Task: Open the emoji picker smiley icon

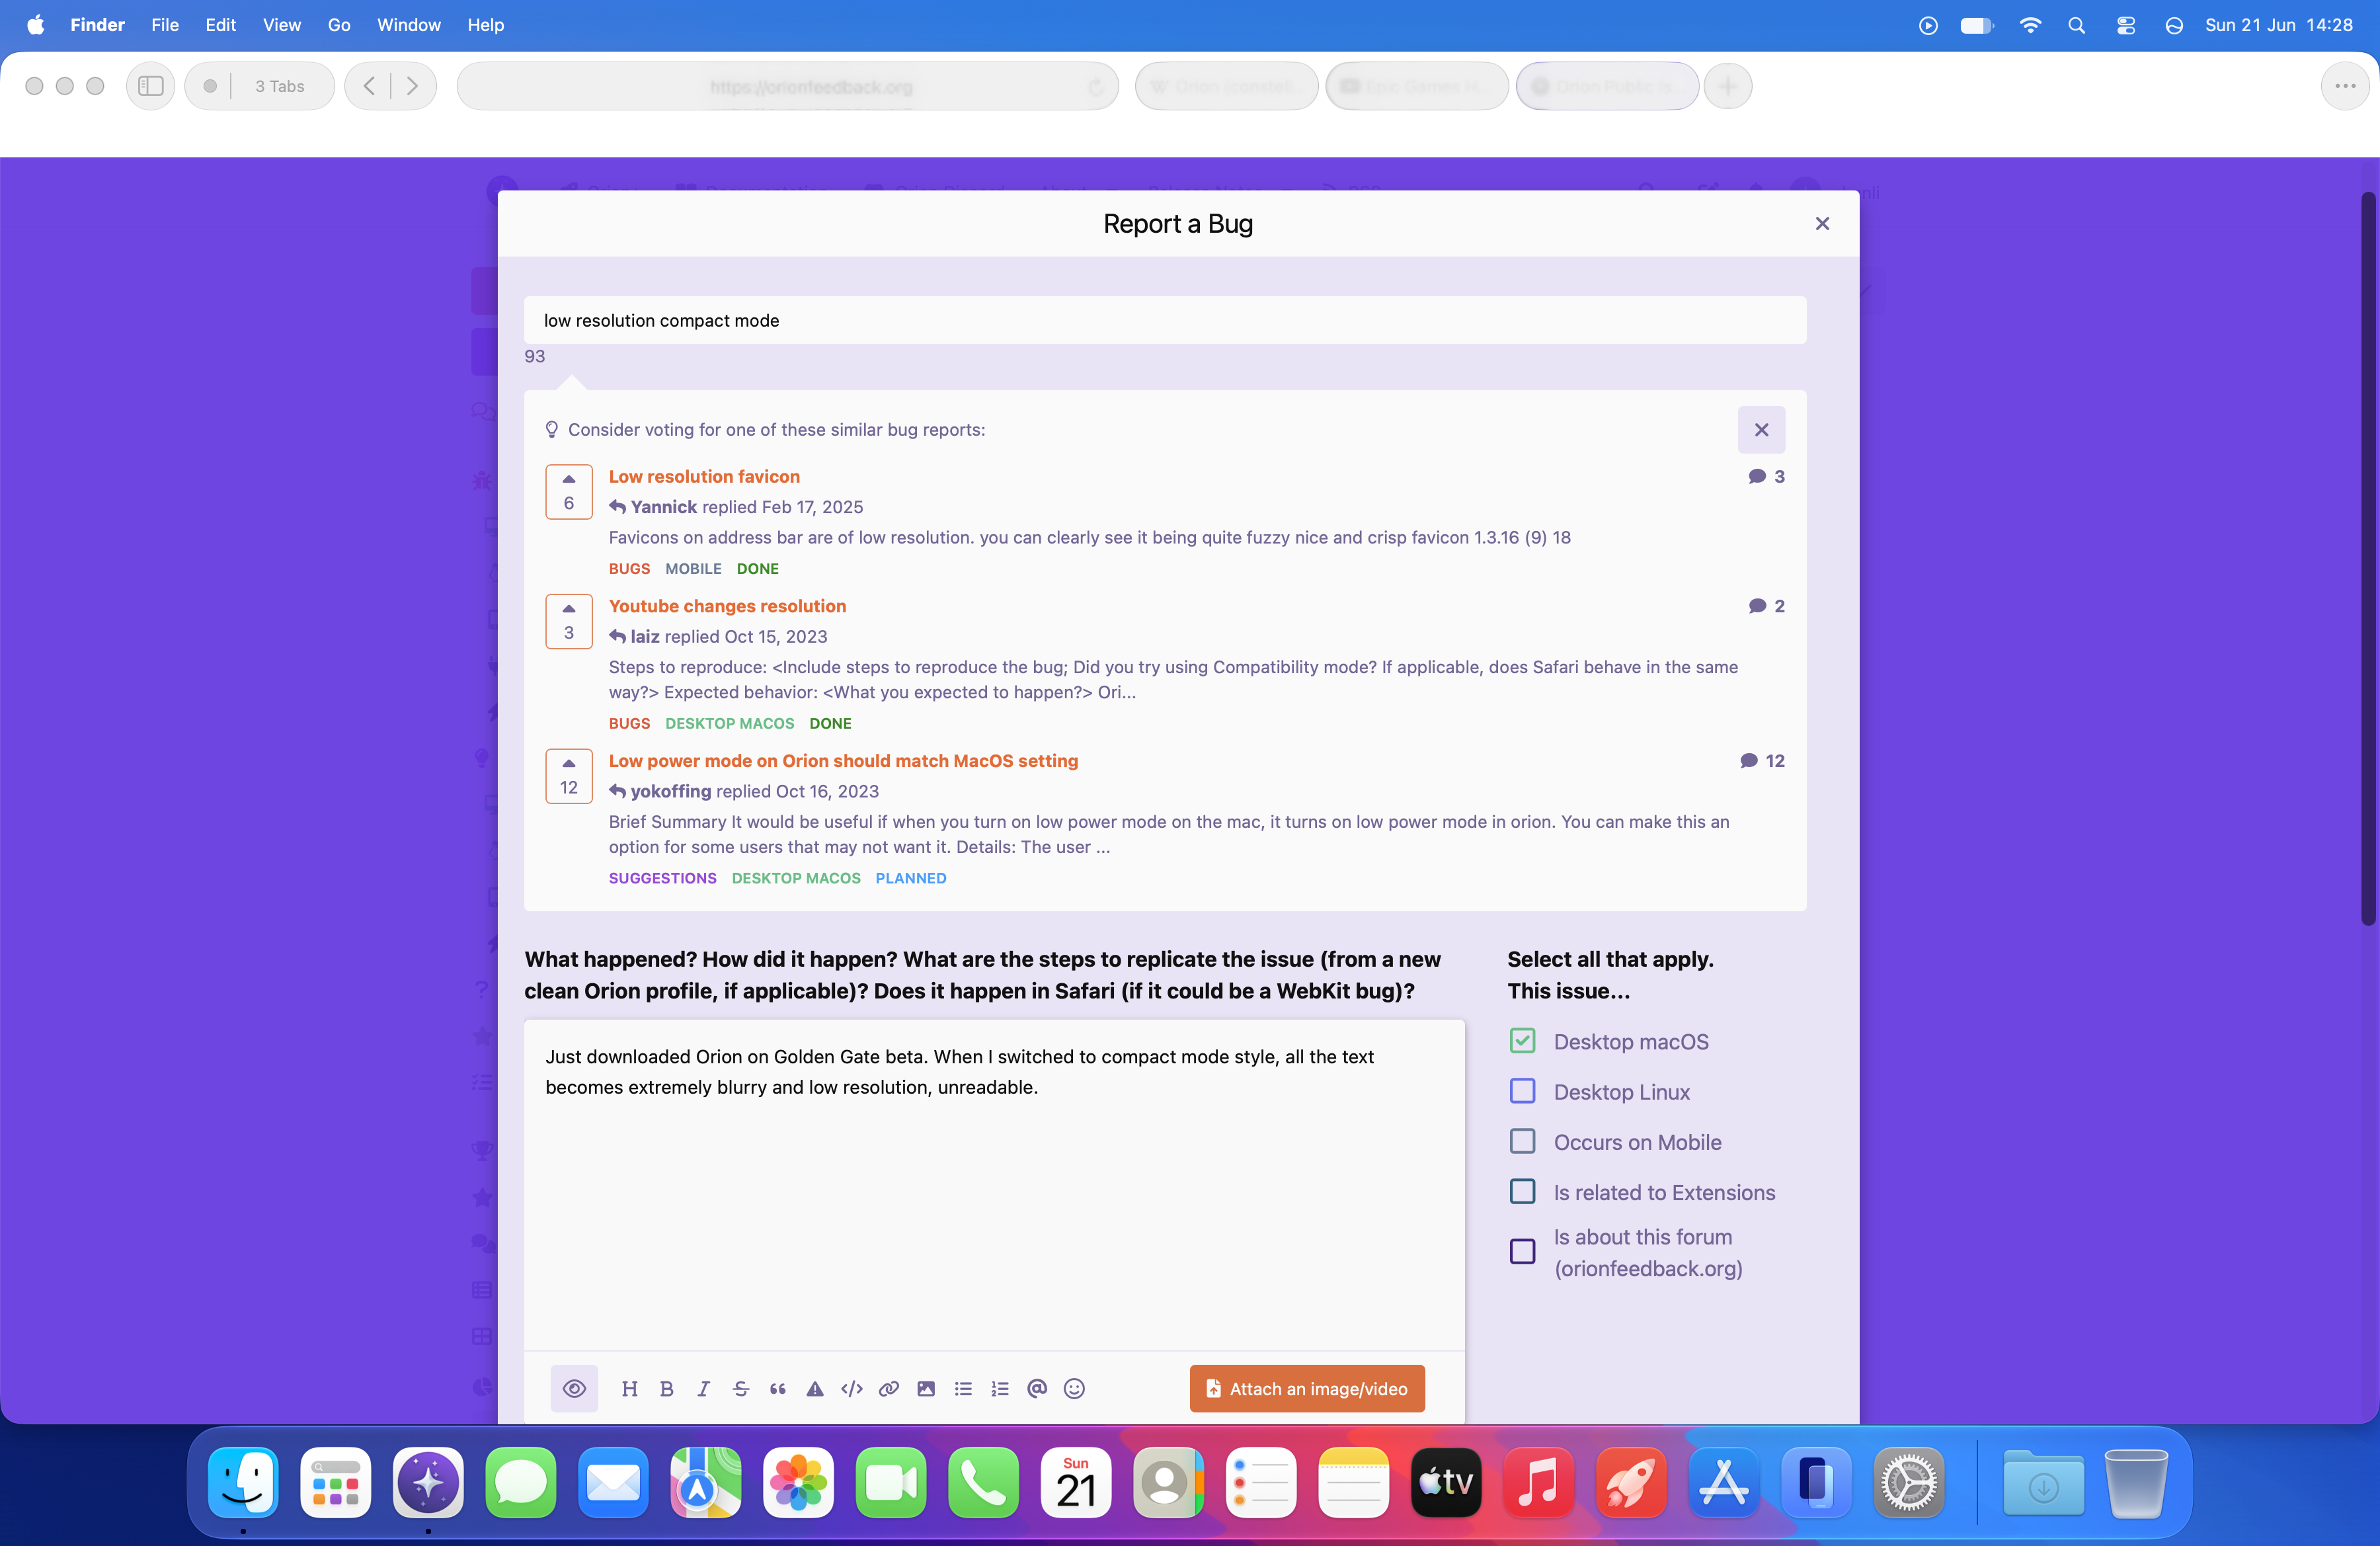Action: (1074, 1388)
